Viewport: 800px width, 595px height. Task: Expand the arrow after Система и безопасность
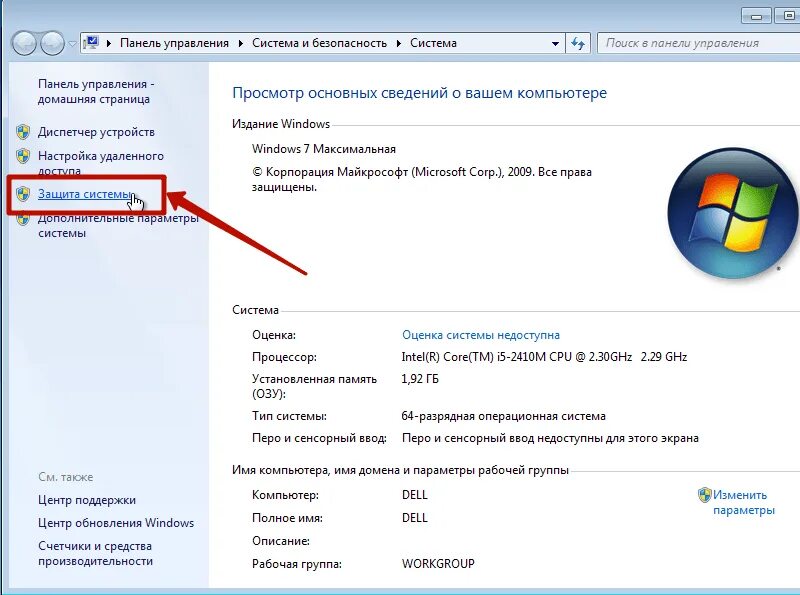[399, 43]
